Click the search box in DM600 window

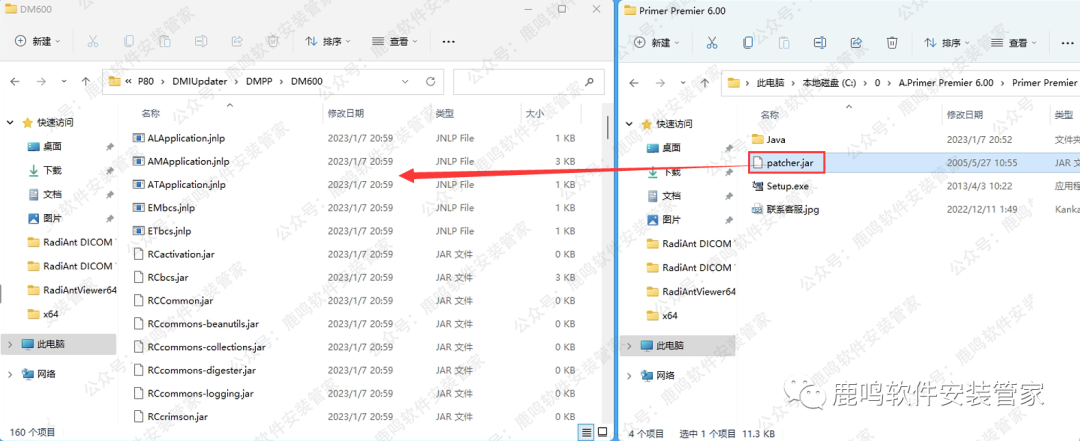click(x=527, y=81)
